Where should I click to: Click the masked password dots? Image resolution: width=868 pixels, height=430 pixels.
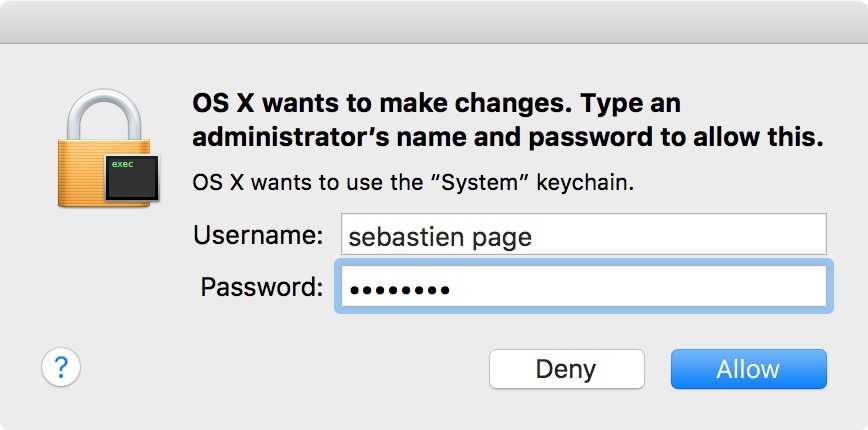[397, 289]
